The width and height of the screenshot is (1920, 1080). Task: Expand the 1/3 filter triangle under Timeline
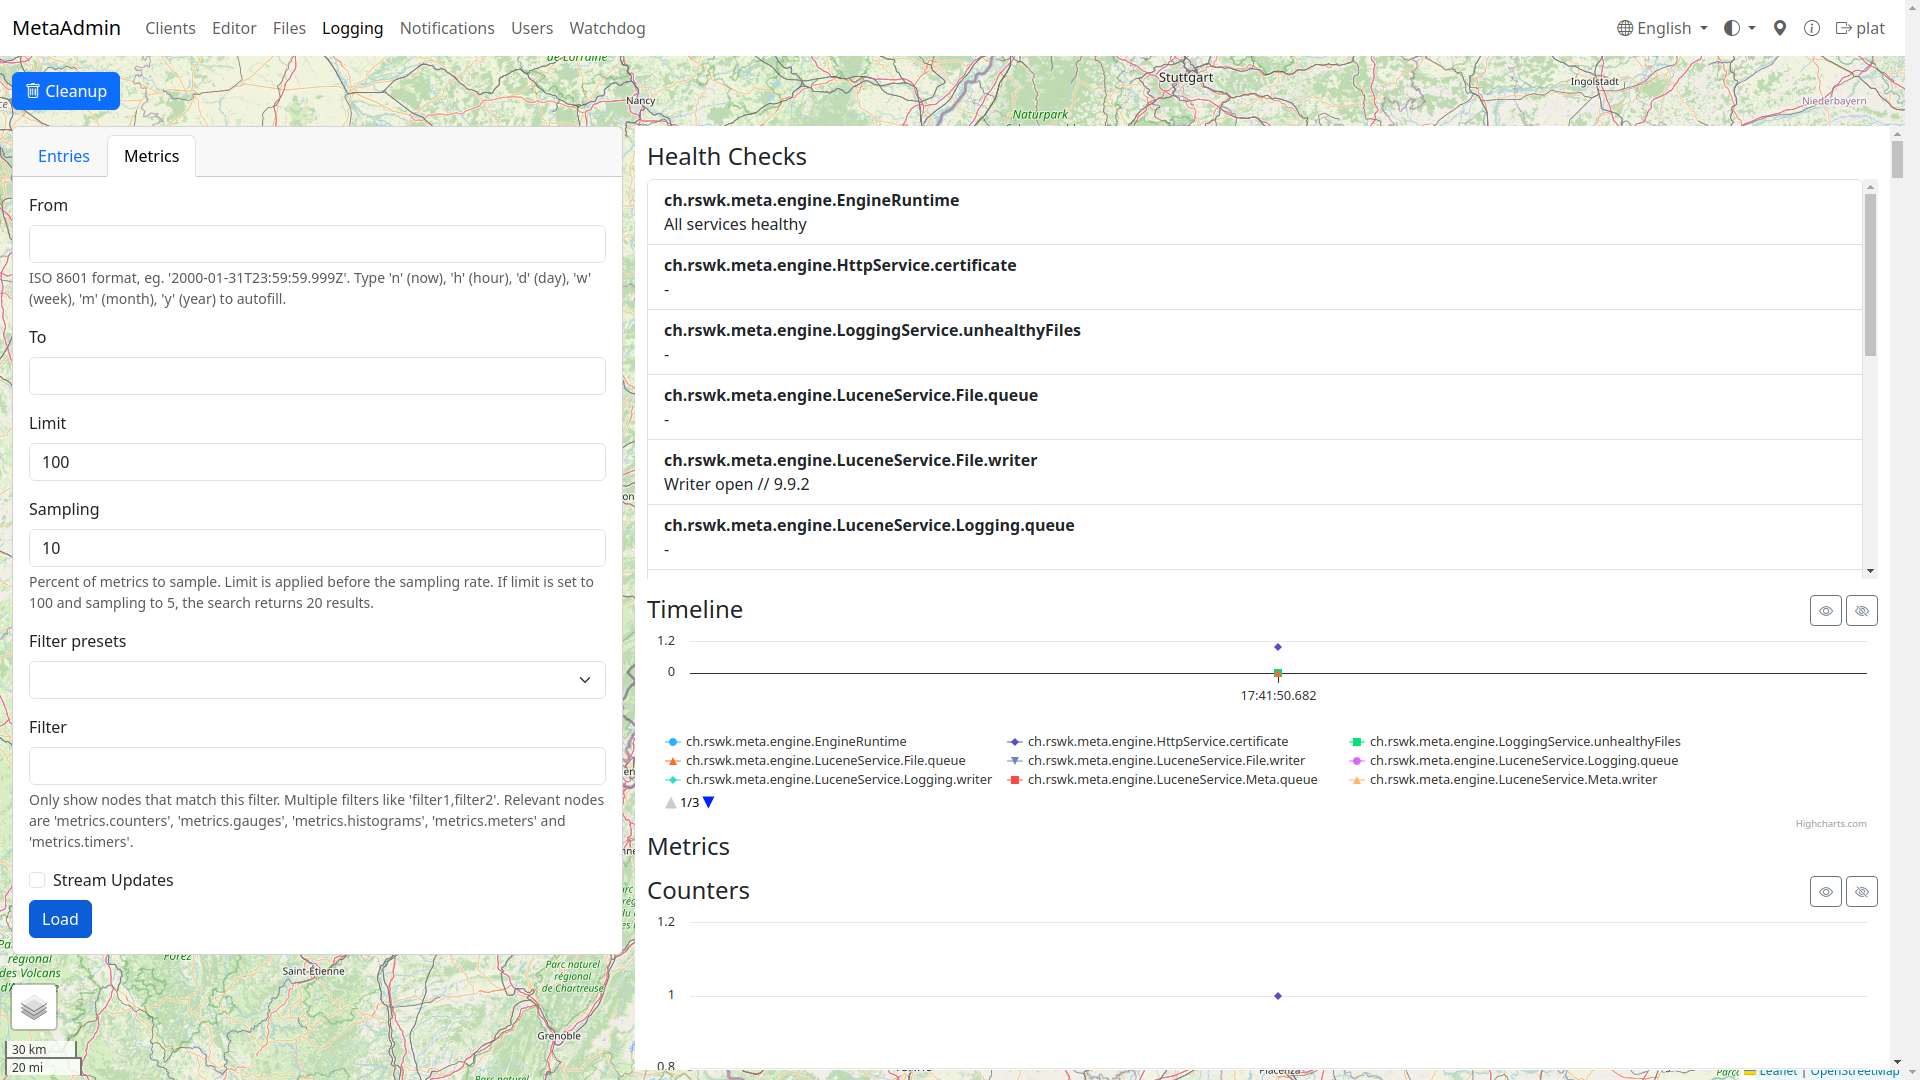pyautogui.click(x=708, y=802)
